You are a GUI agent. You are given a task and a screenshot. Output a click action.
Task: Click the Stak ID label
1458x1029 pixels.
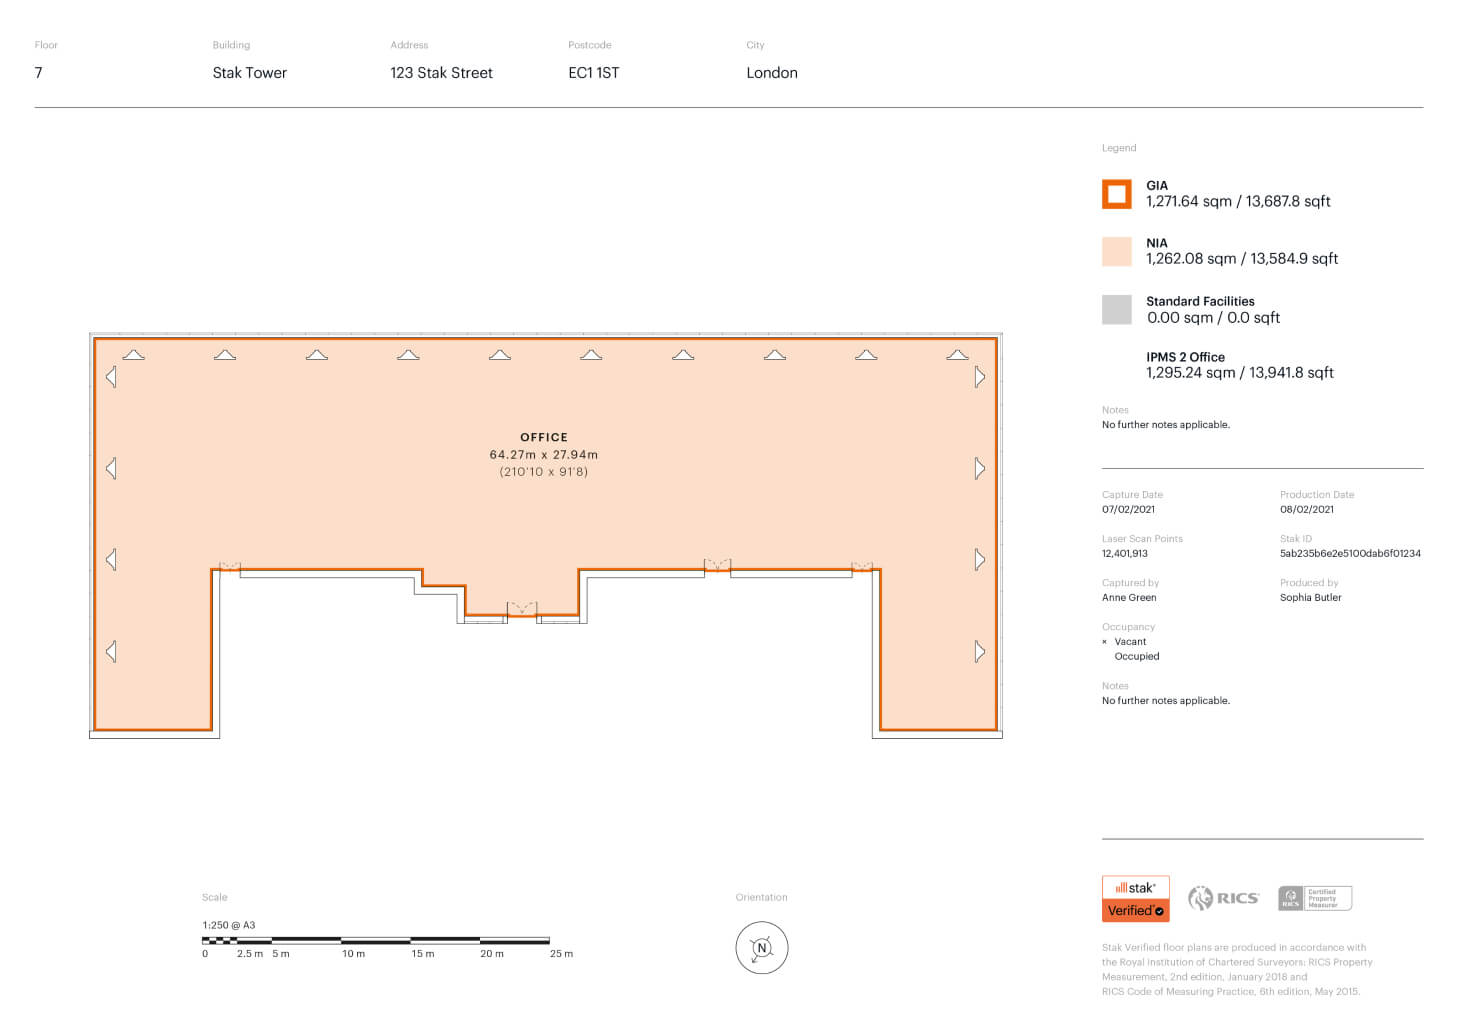point(1296,539)
